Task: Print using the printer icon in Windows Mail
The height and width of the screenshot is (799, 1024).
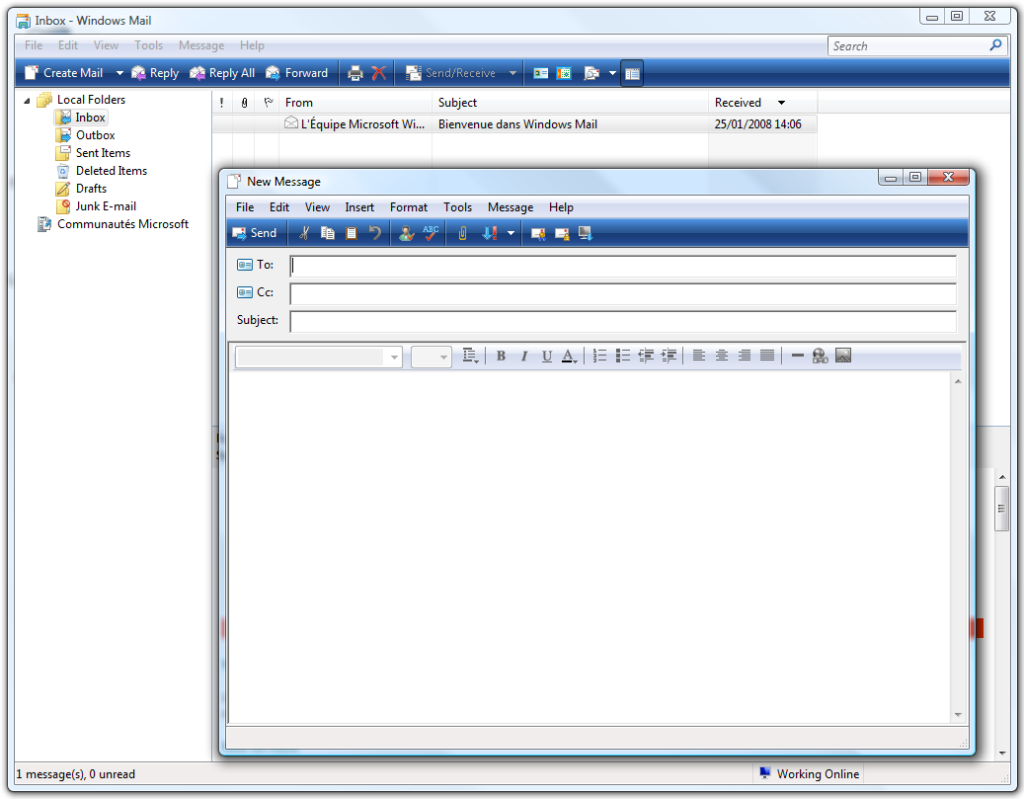Action: click(355, 73)
